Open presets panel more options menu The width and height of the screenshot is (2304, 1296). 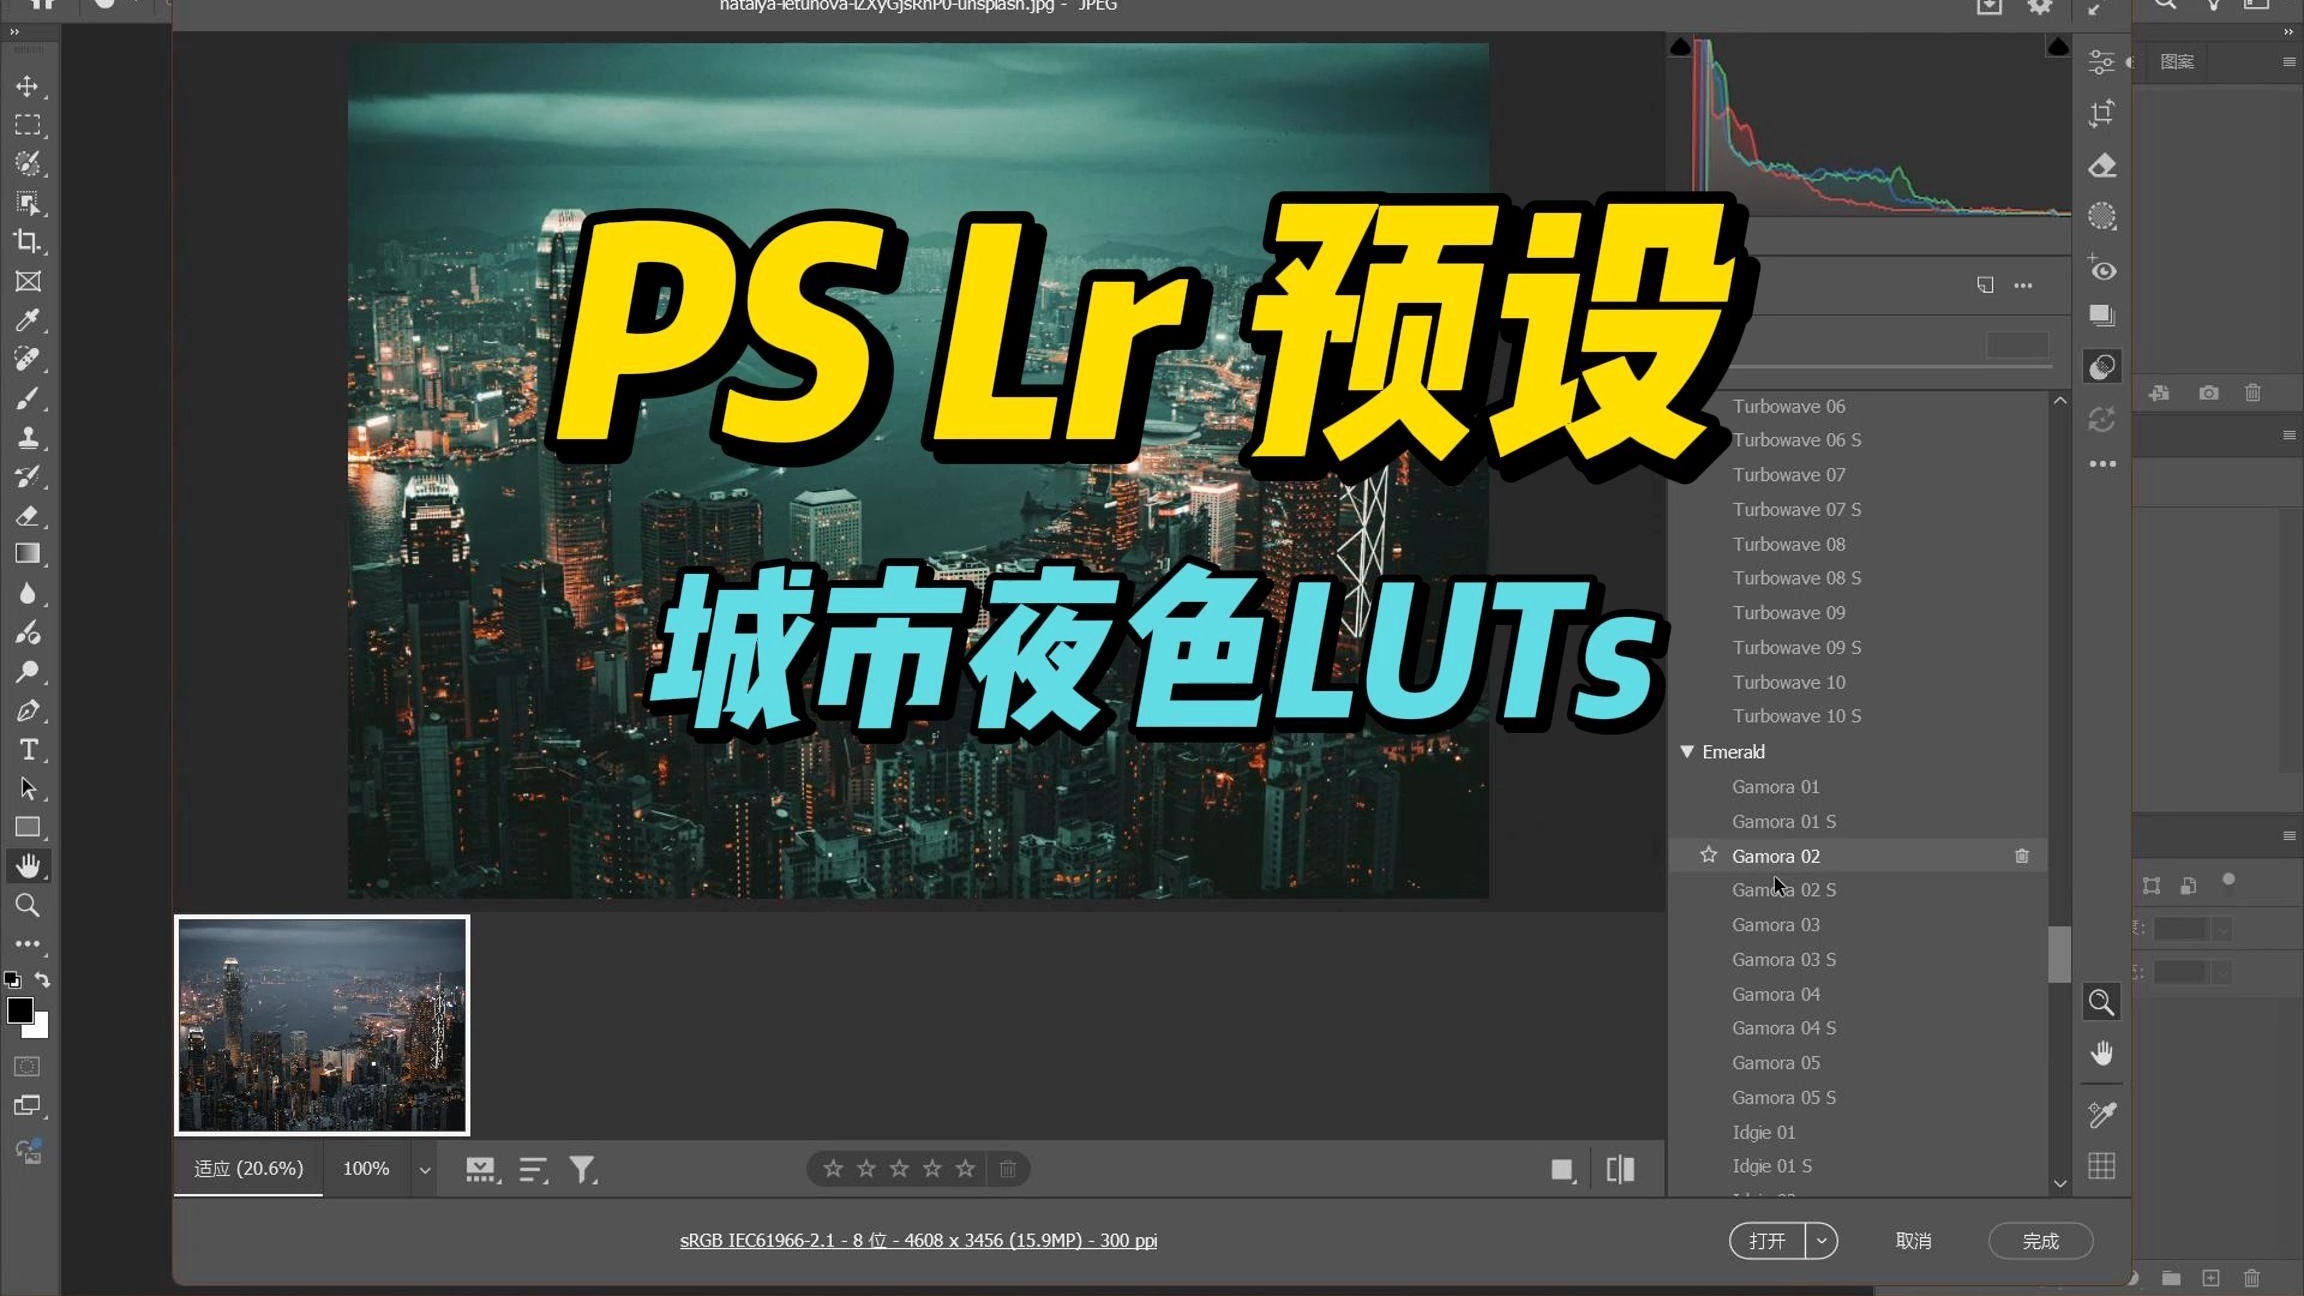coord(2023,286)
